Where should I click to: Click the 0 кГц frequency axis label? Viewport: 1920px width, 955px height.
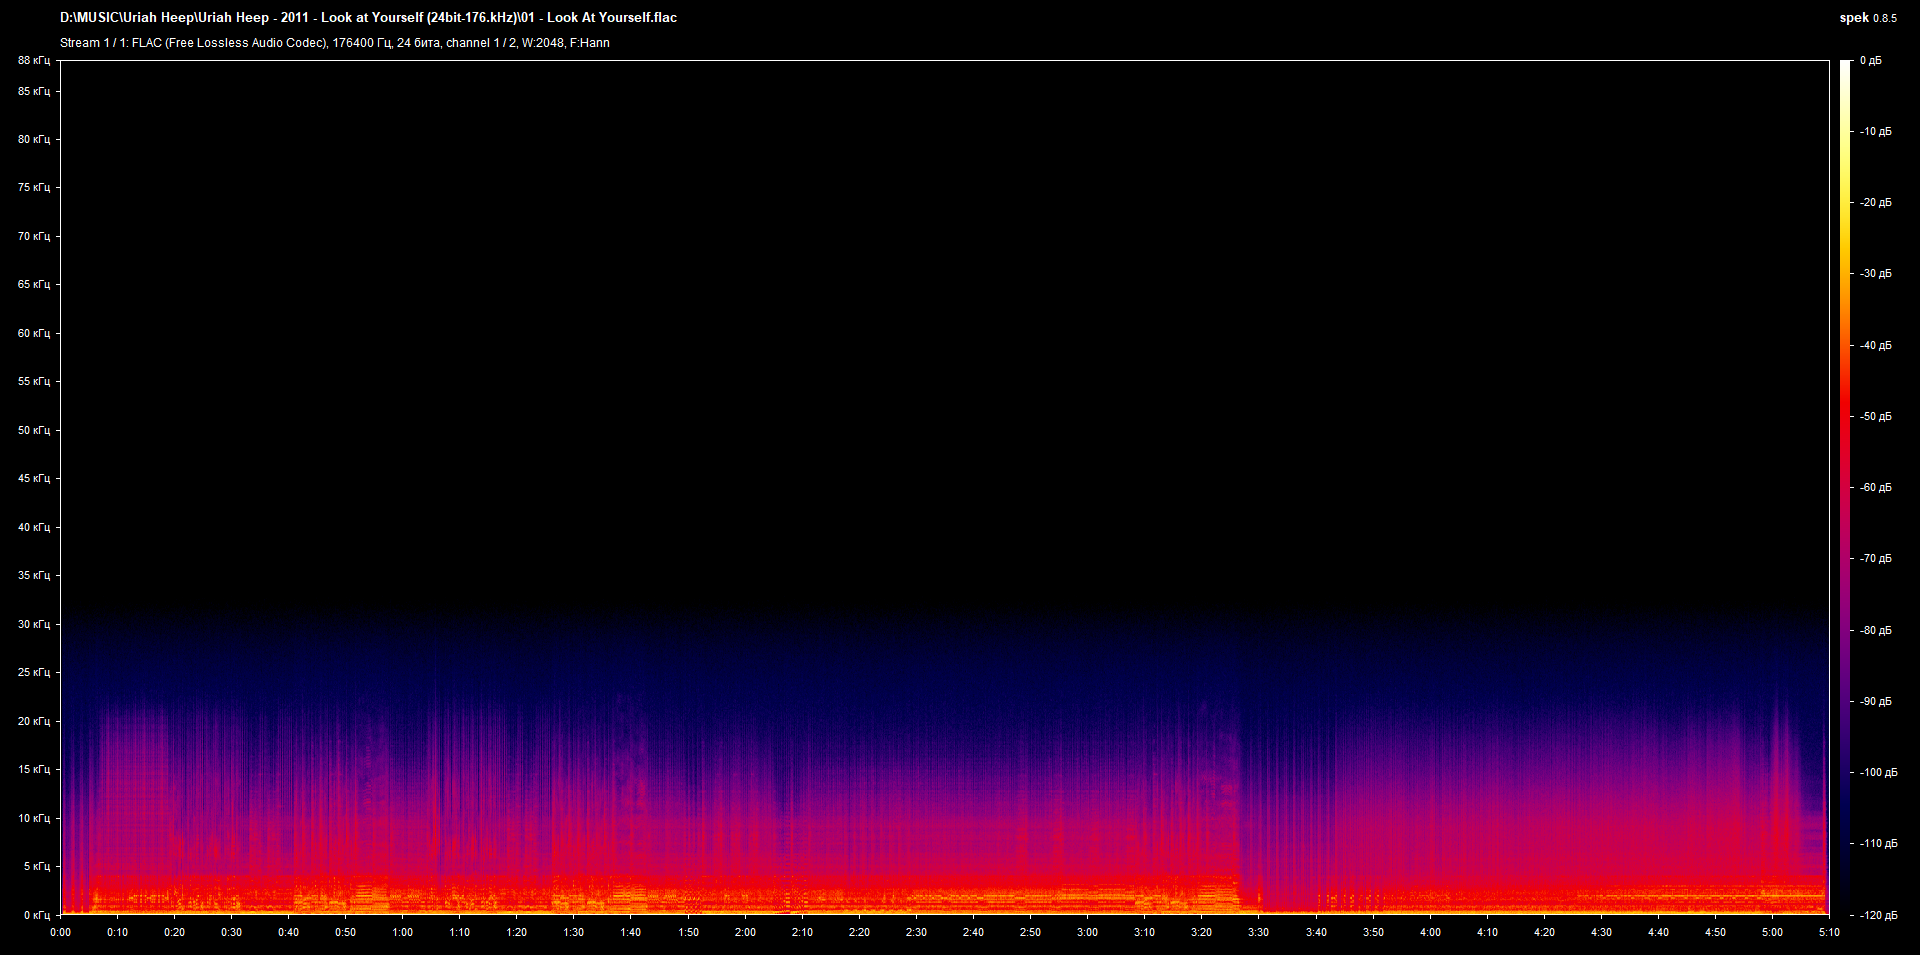37,915
